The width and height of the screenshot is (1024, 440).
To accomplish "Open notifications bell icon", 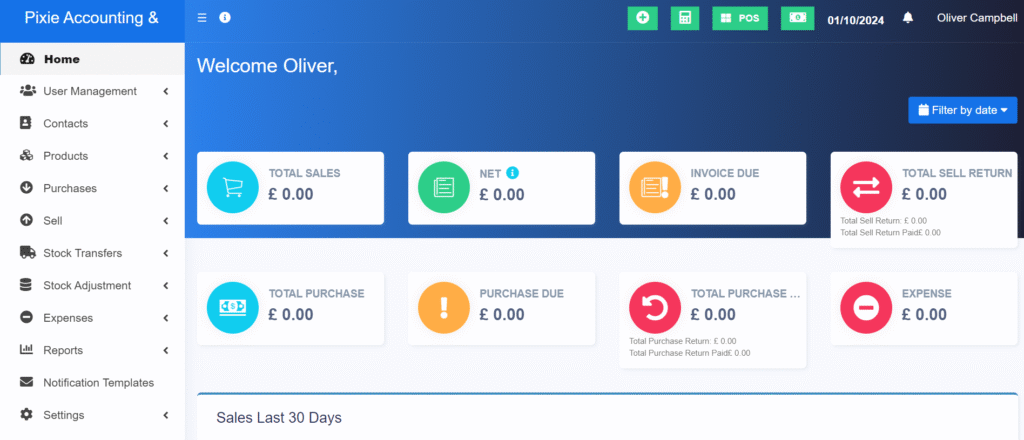I will 908,18.
